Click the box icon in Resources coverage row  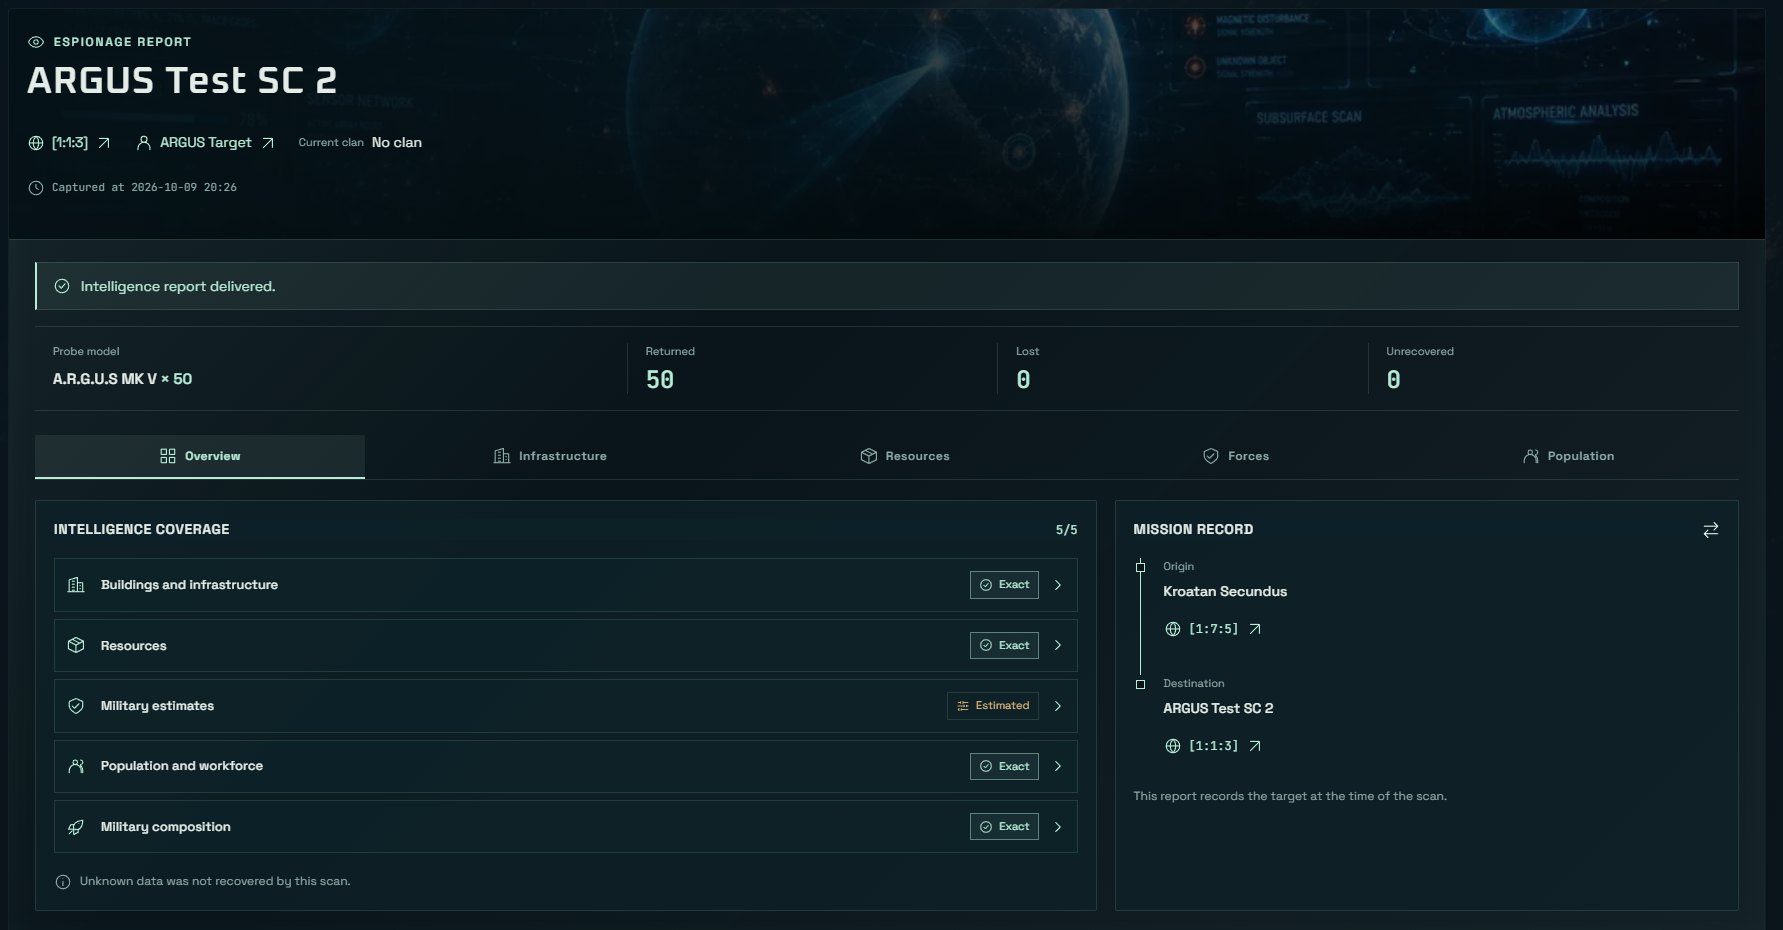pos(76,646)
